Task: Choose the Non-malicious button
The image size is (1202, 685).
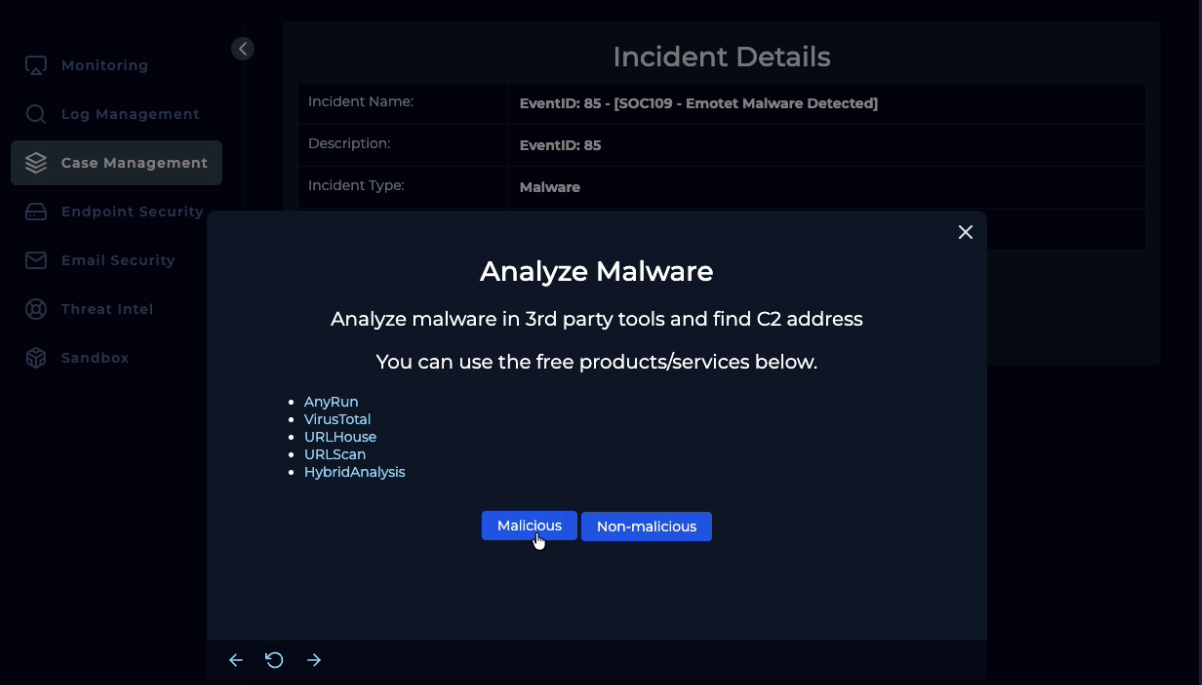Action: tap(646, 527)
